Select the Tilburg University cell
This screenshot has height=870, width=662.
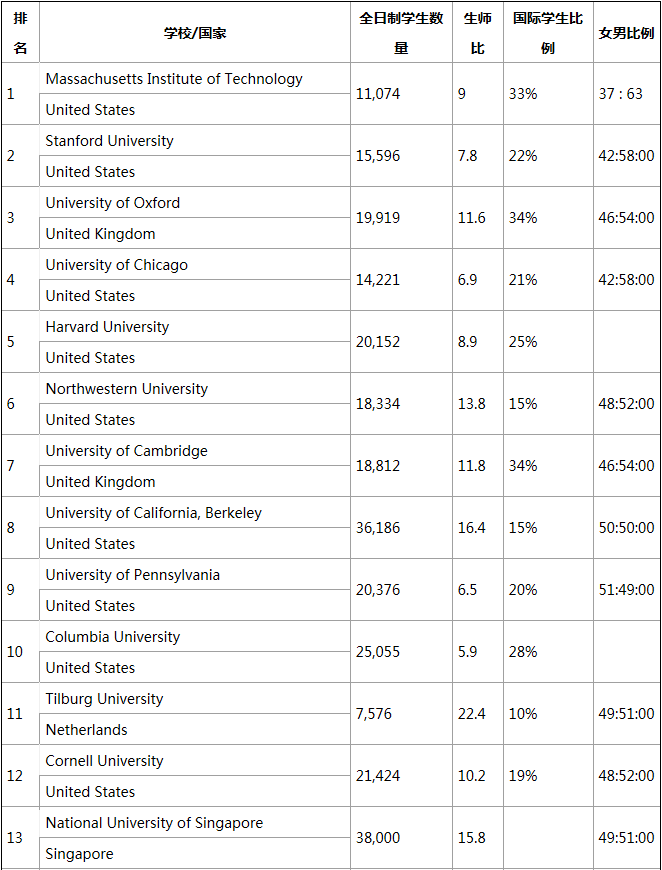[x=104, y=699]
